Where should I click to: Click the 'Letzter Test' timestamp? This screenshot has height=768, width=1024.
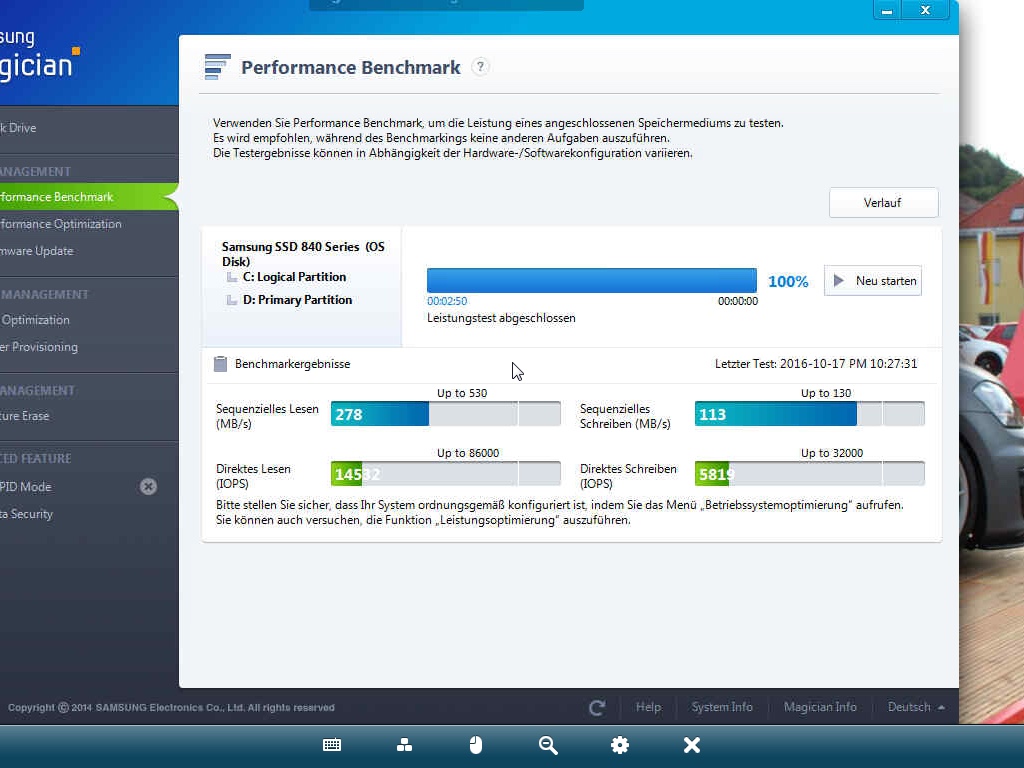(x=816, y=364)
